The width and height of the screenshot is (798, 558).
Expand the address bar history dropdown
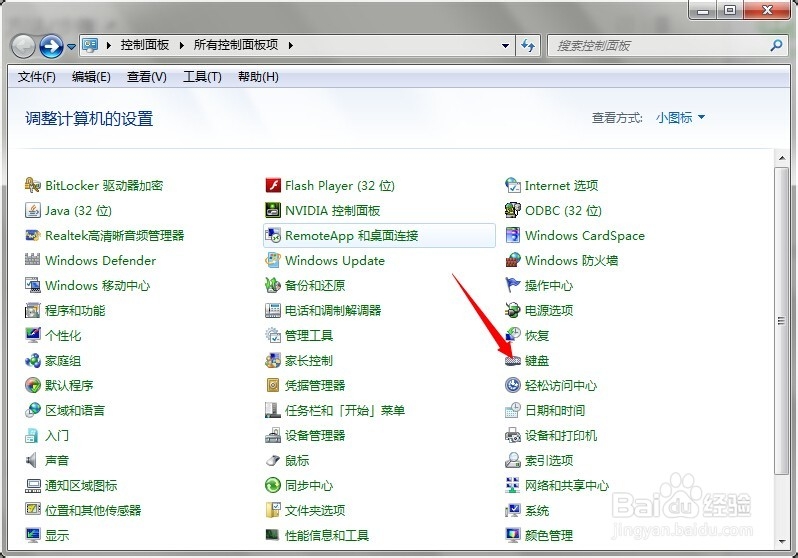click(x=505, y=45)
